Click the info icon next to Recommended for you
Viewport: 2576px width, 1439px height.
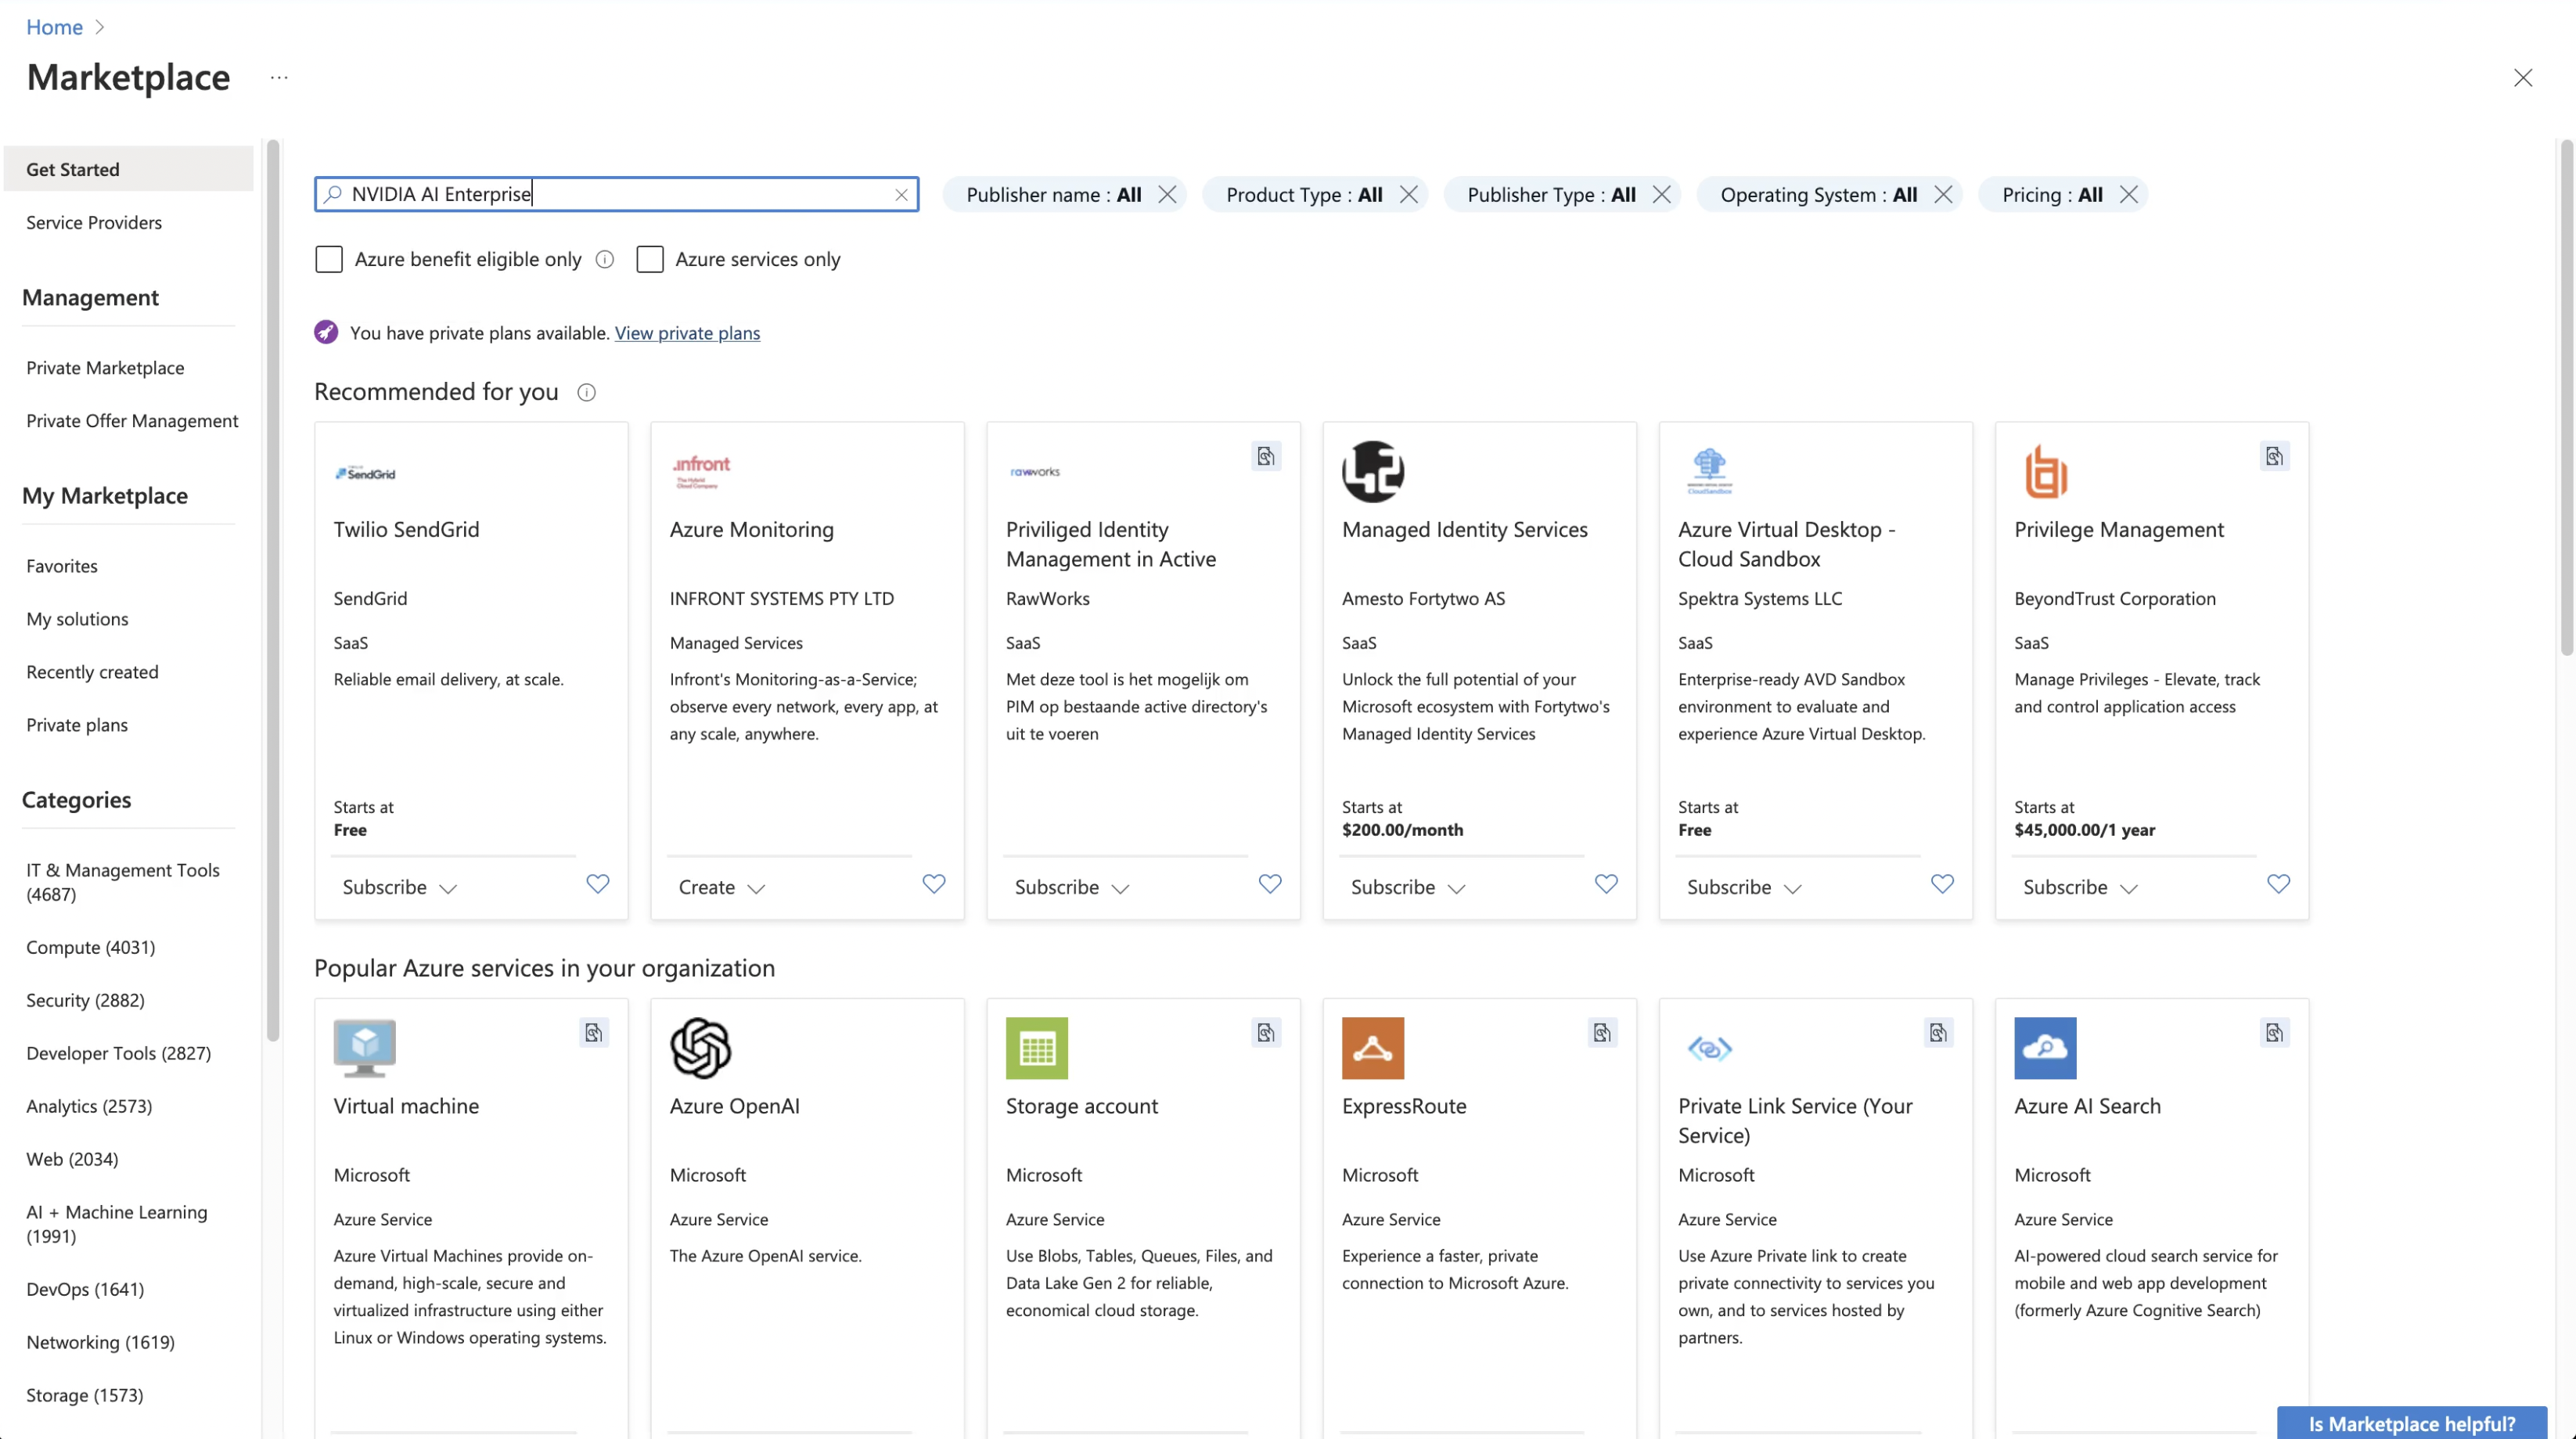click(x=587, y=392)
